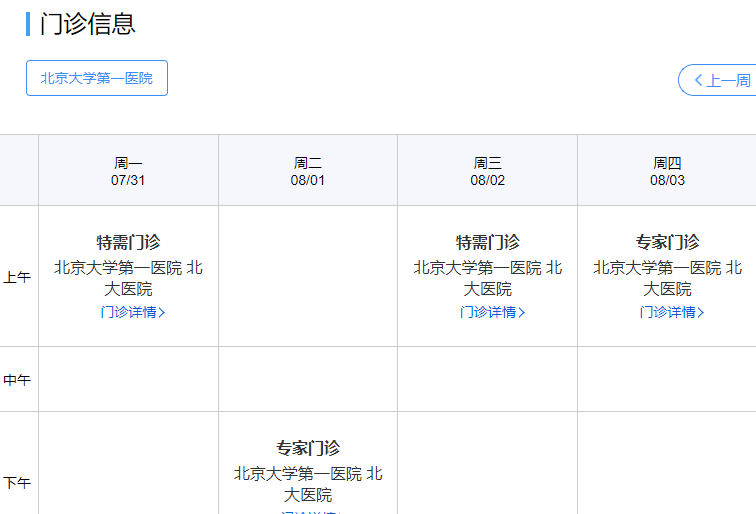756x514 pixels.
Task: Click the Wednesday morning 特需门诊 title
Action: coord(487,242)
